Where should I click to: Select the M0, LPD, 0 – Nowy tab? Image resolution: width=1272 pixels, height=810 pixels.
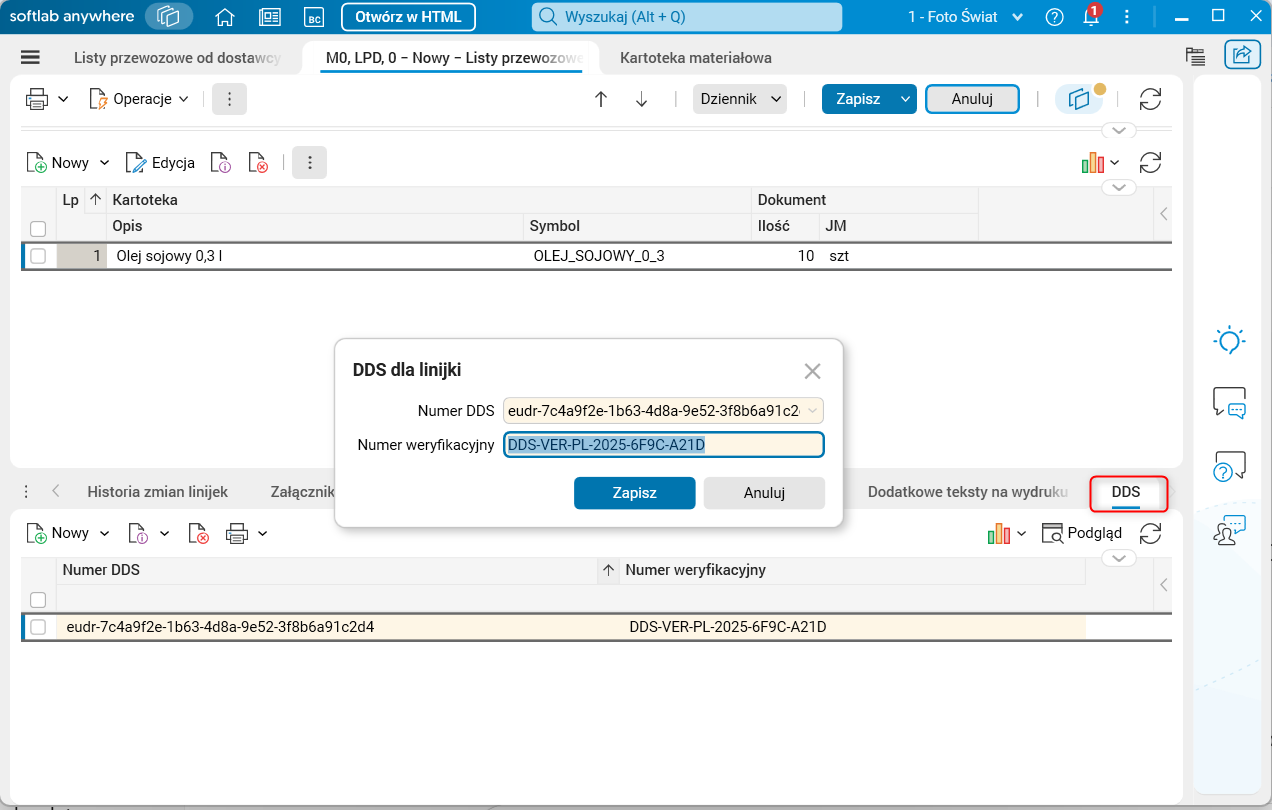(x=453, y=58)
